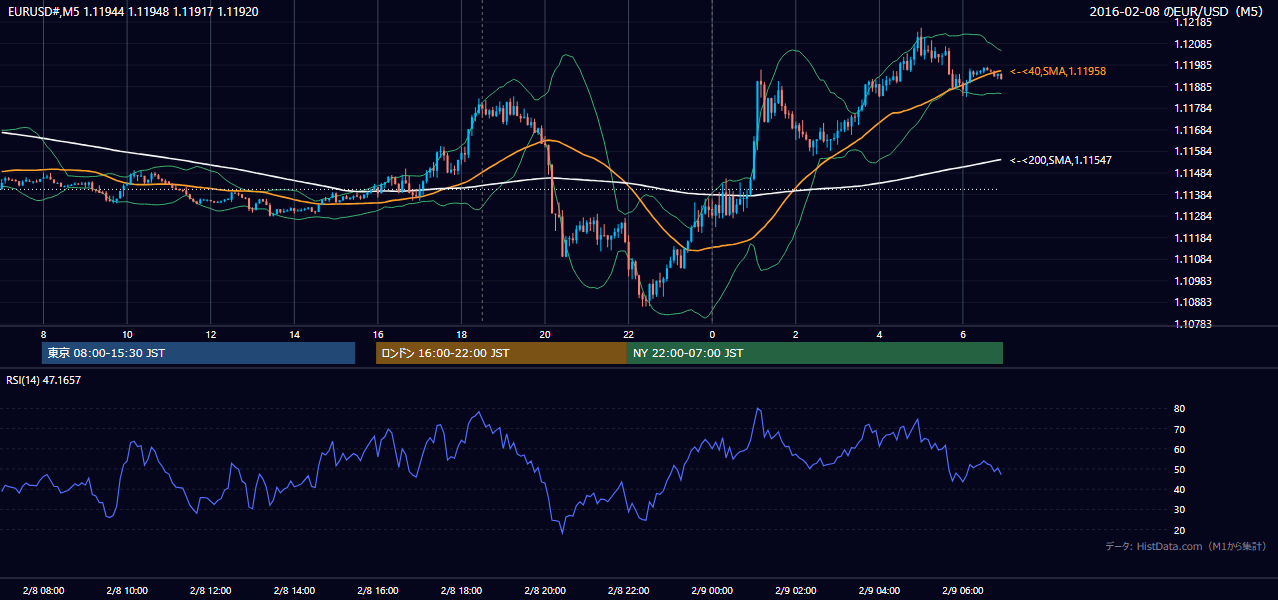Click price level 1.12185 on the axis
The image size is (1278, 600).
(1193, 23)
